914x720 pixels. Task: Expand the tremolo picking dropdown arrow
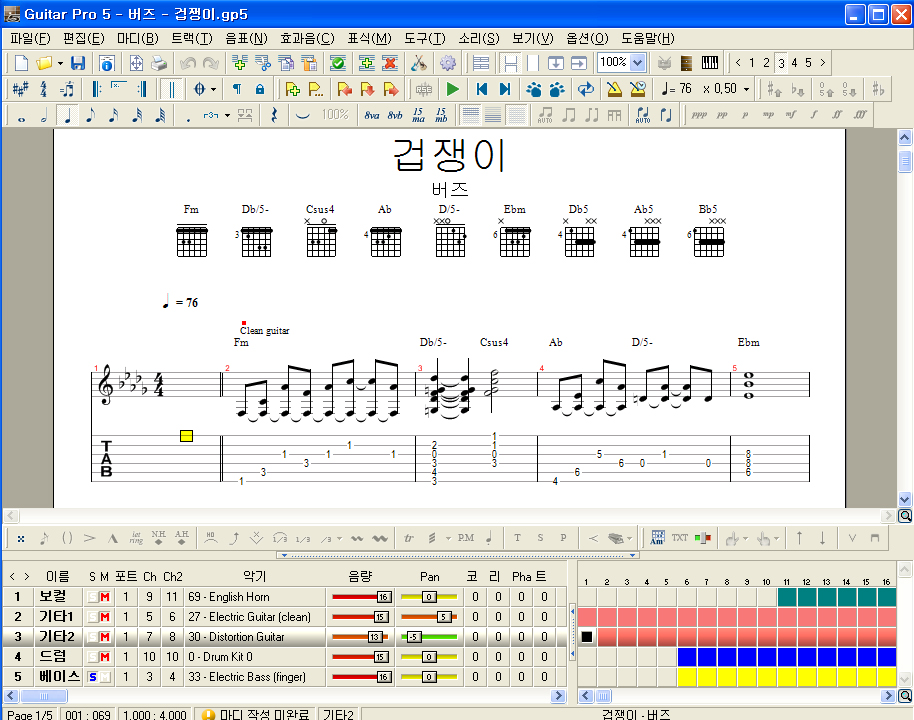[448, 538]
